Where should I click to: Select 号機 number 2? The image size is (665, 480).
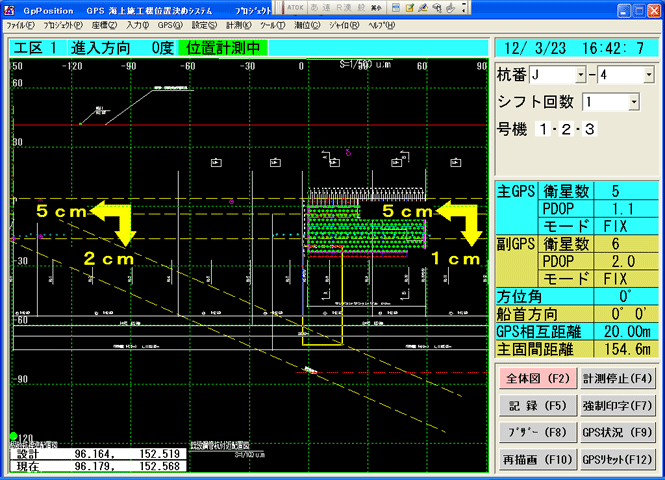pyautogui.click(x=566, y=129)
